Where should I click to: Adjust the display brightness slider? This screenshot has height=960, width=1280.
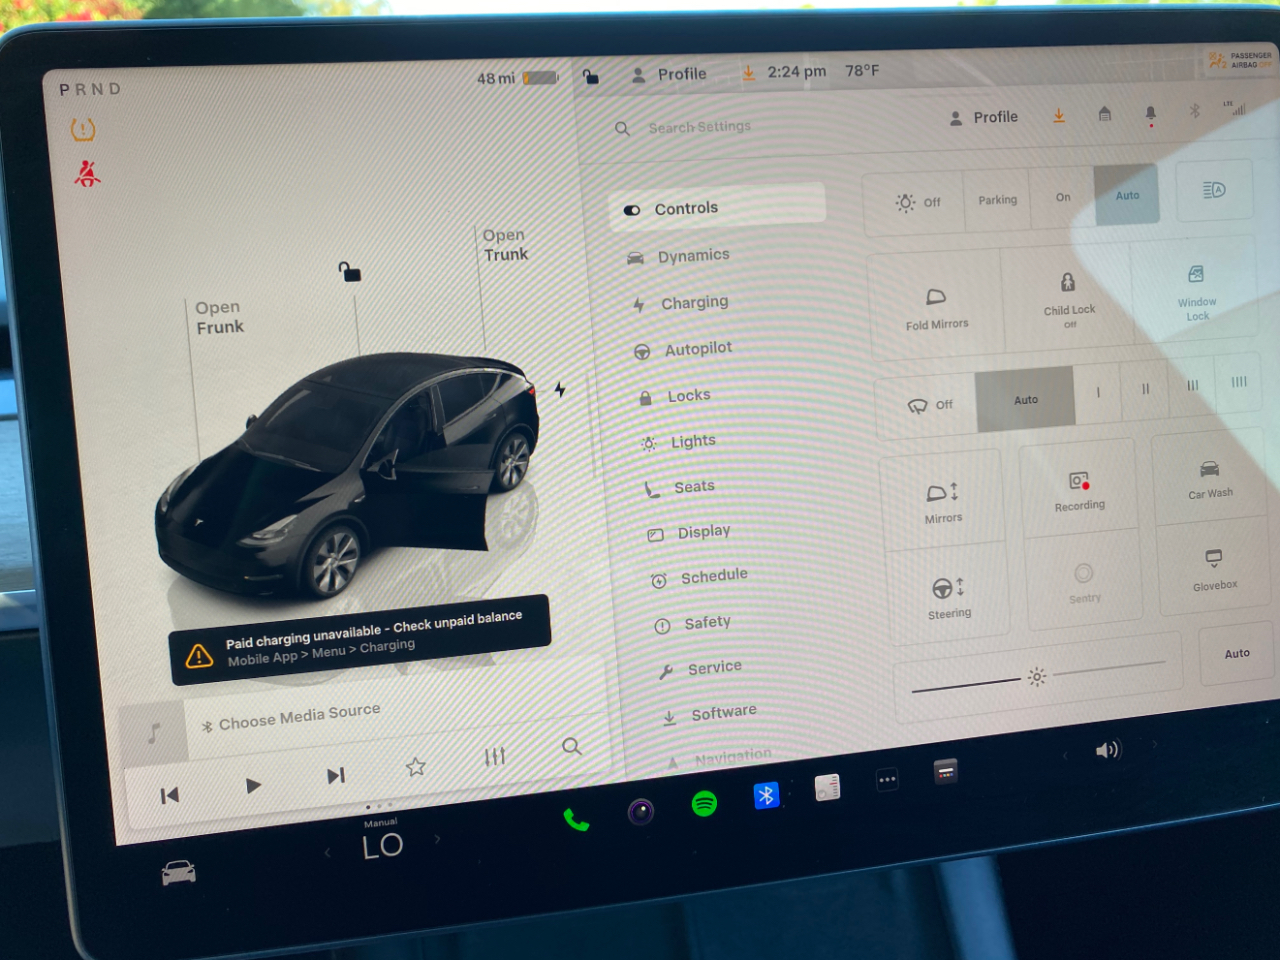tap(1037, 677)
